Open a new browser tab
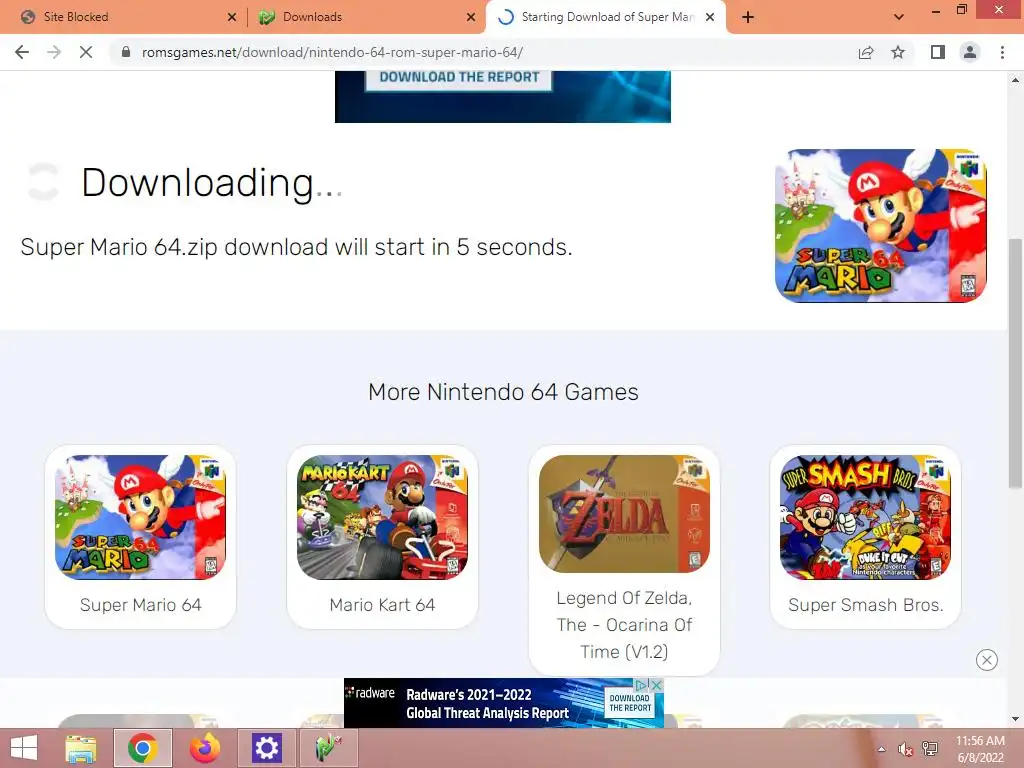Viewport: 1024px width, 768px height. pyautogui.click(x=748, y=17)
